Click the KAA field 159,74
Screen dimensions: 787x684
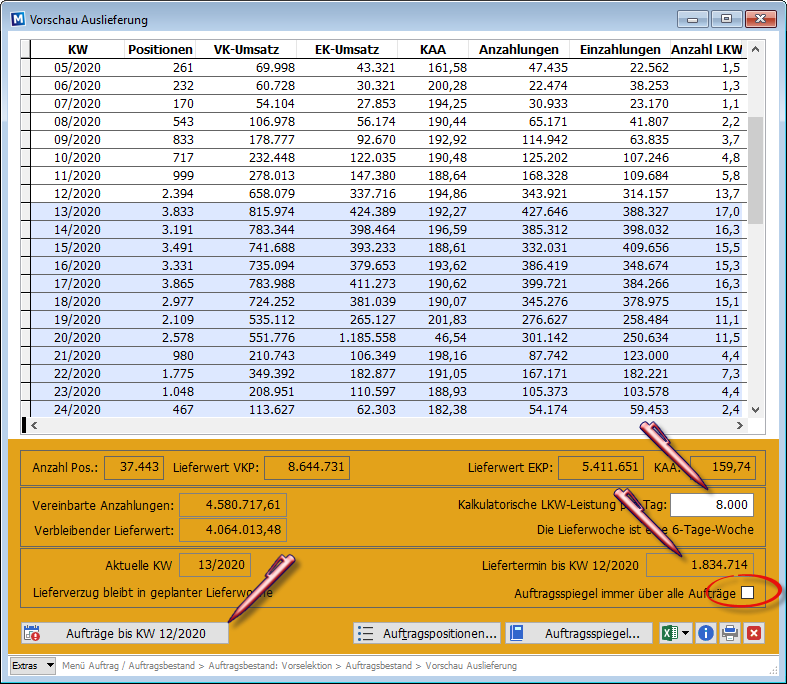click(x=723, y=467)
